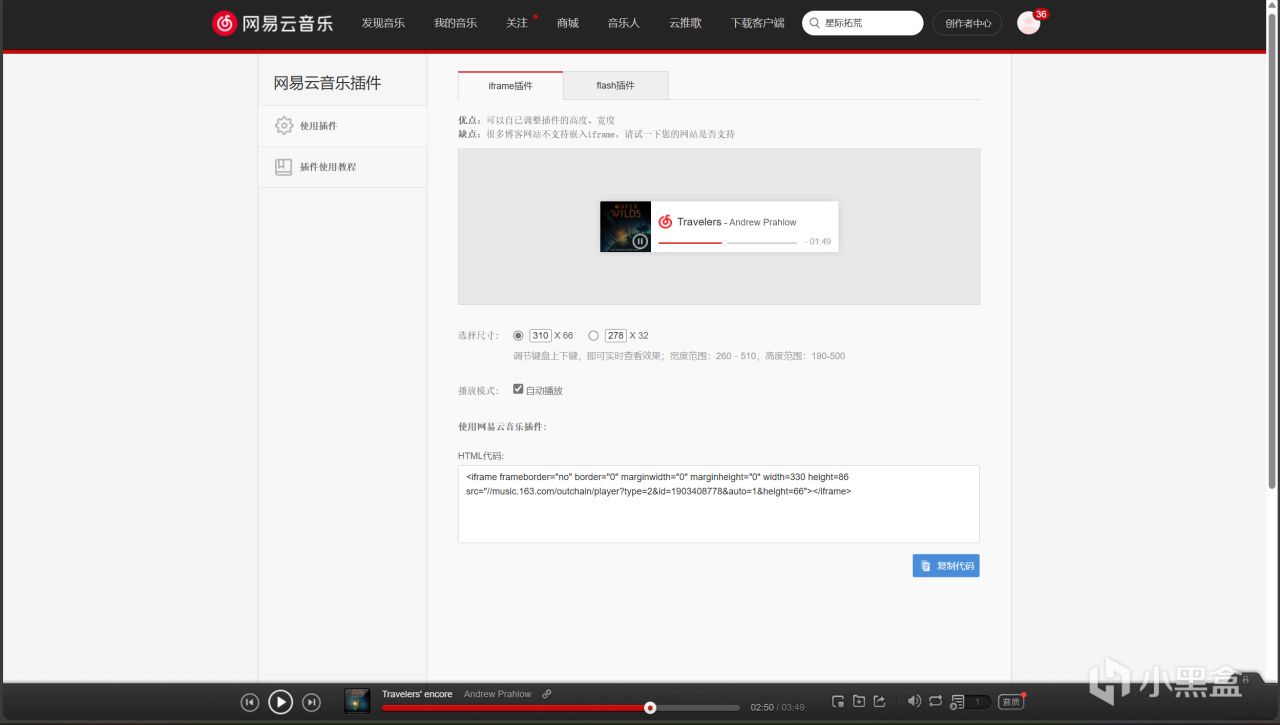Viewport: 1280px width, 725px height.
Task: Pause the Travelers preview widget
Action: [x=640, y=241]
